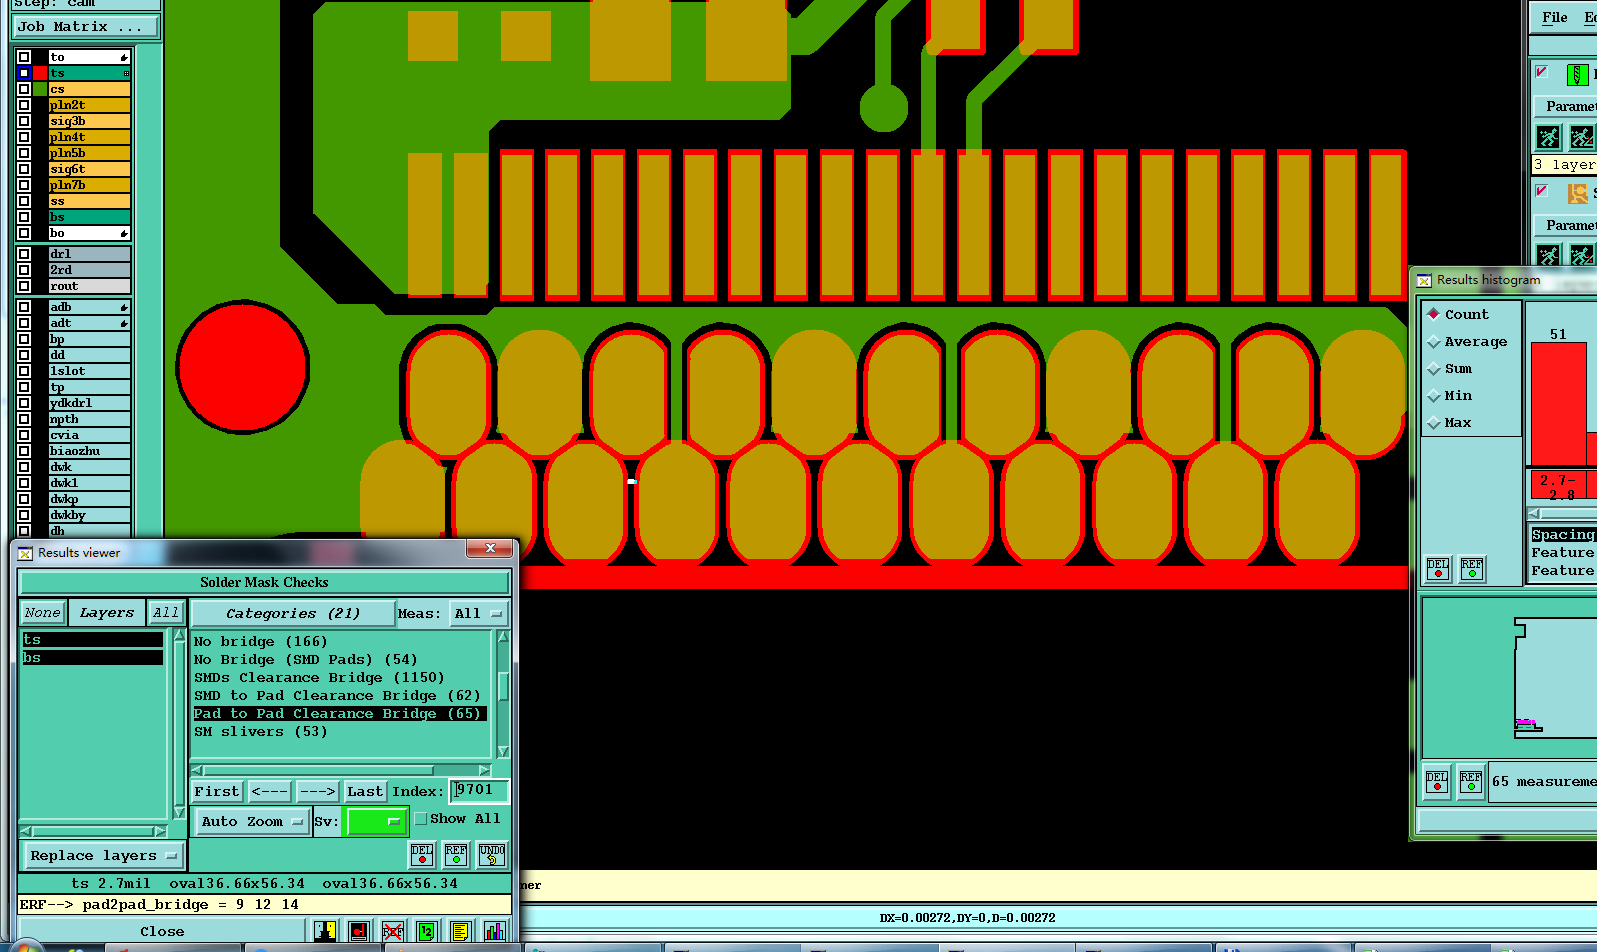Select bs in the Results viewer layers list
This screenshot has width=1597, height=952.
(92, 658)
